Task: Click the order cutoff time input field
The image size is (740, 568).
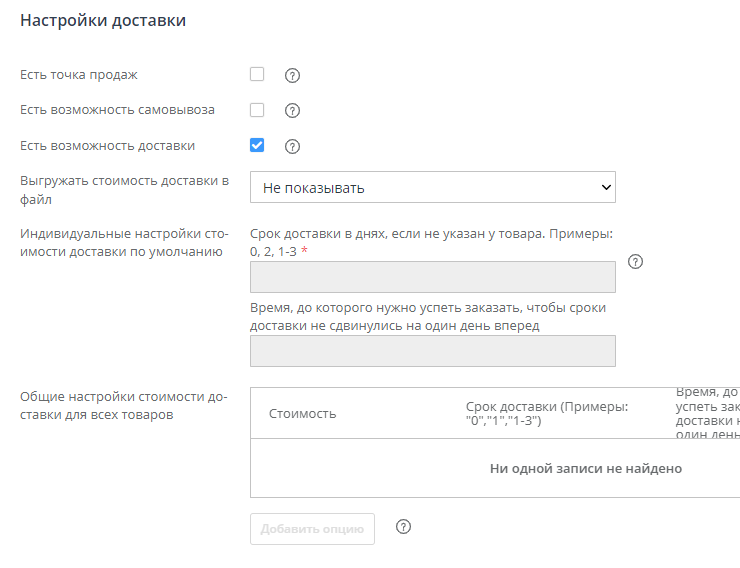Action: tap(432, 351)
